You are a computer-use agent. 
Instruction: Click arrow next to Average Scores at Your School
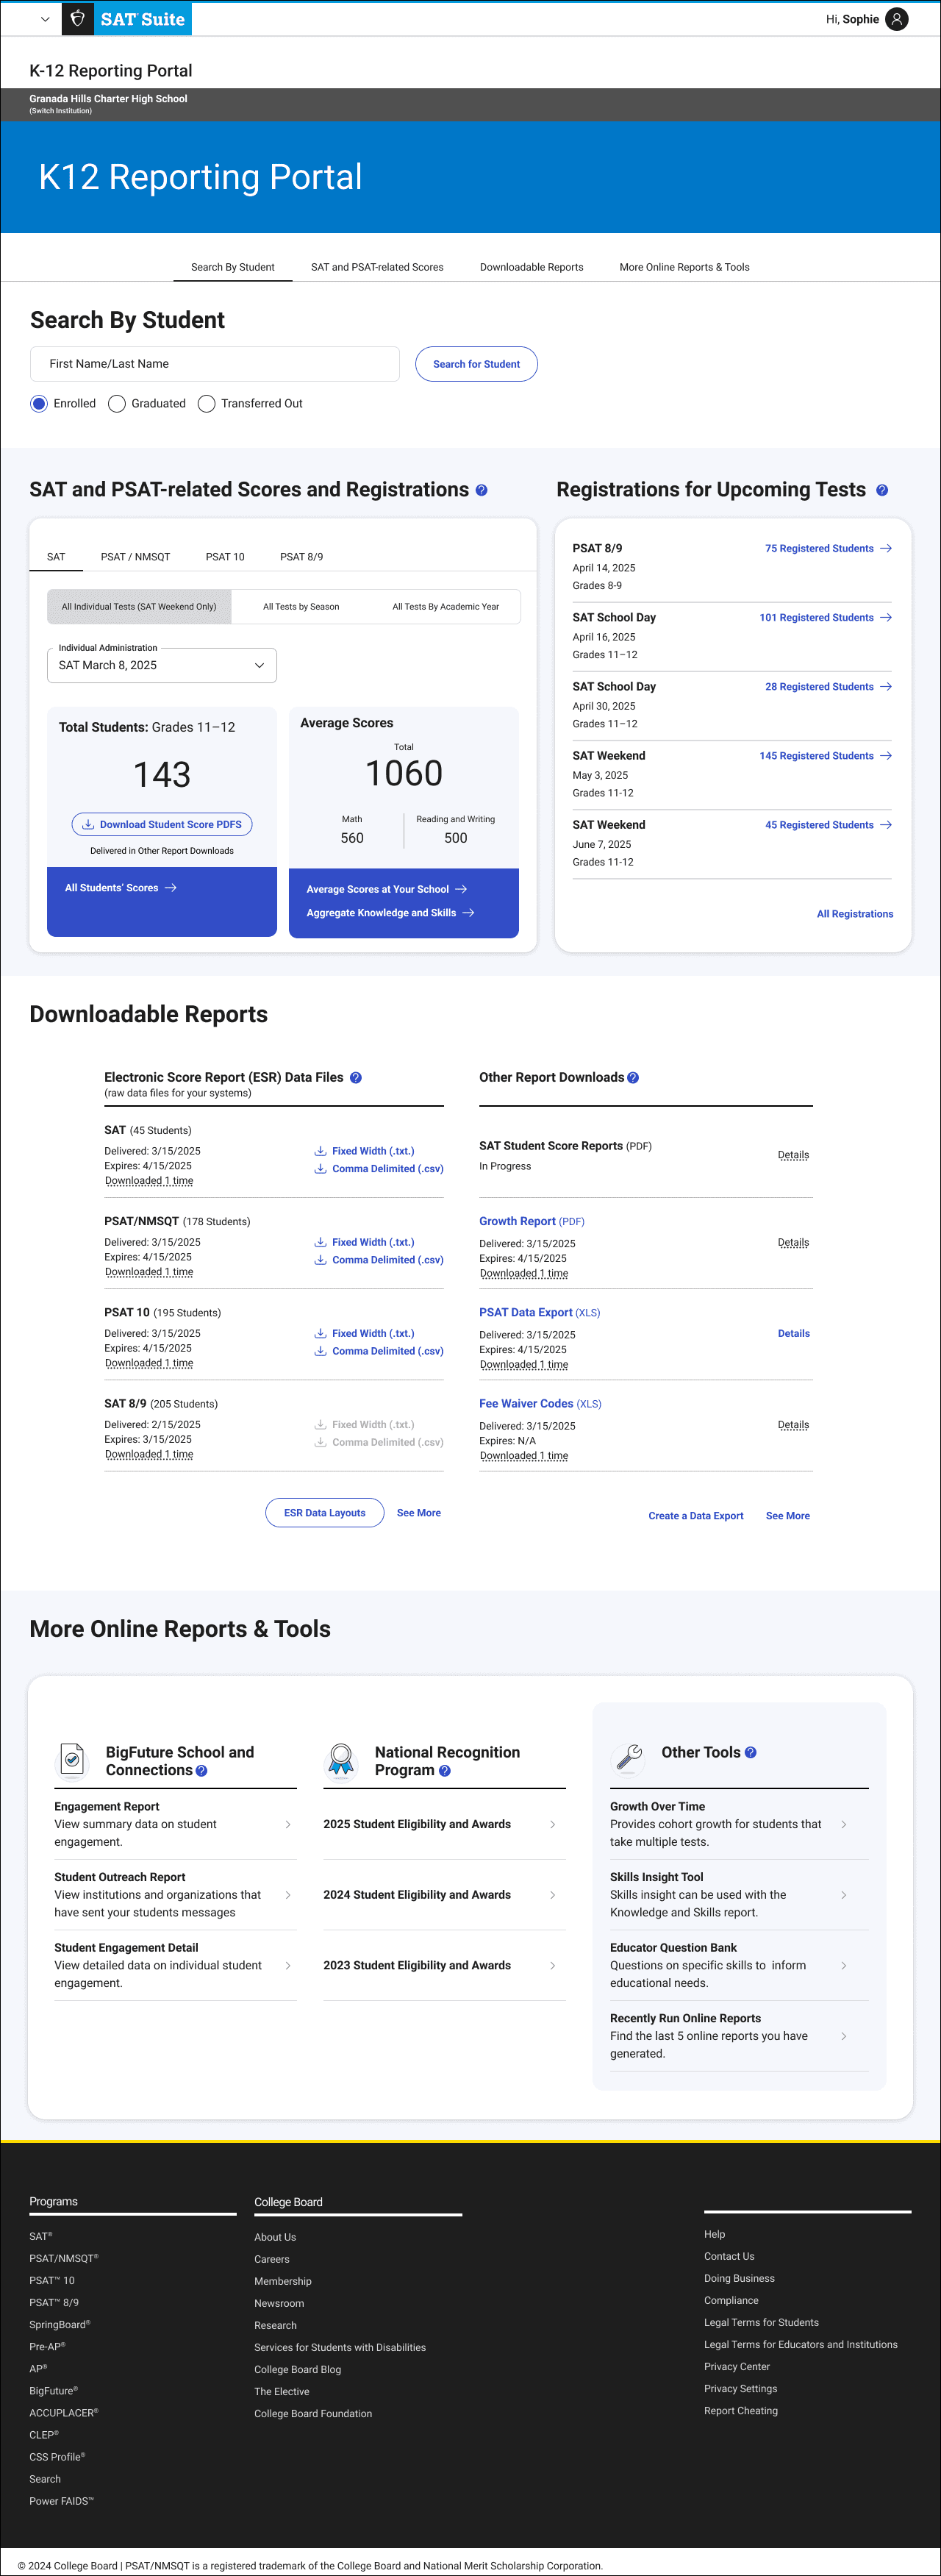pos(461,889)
